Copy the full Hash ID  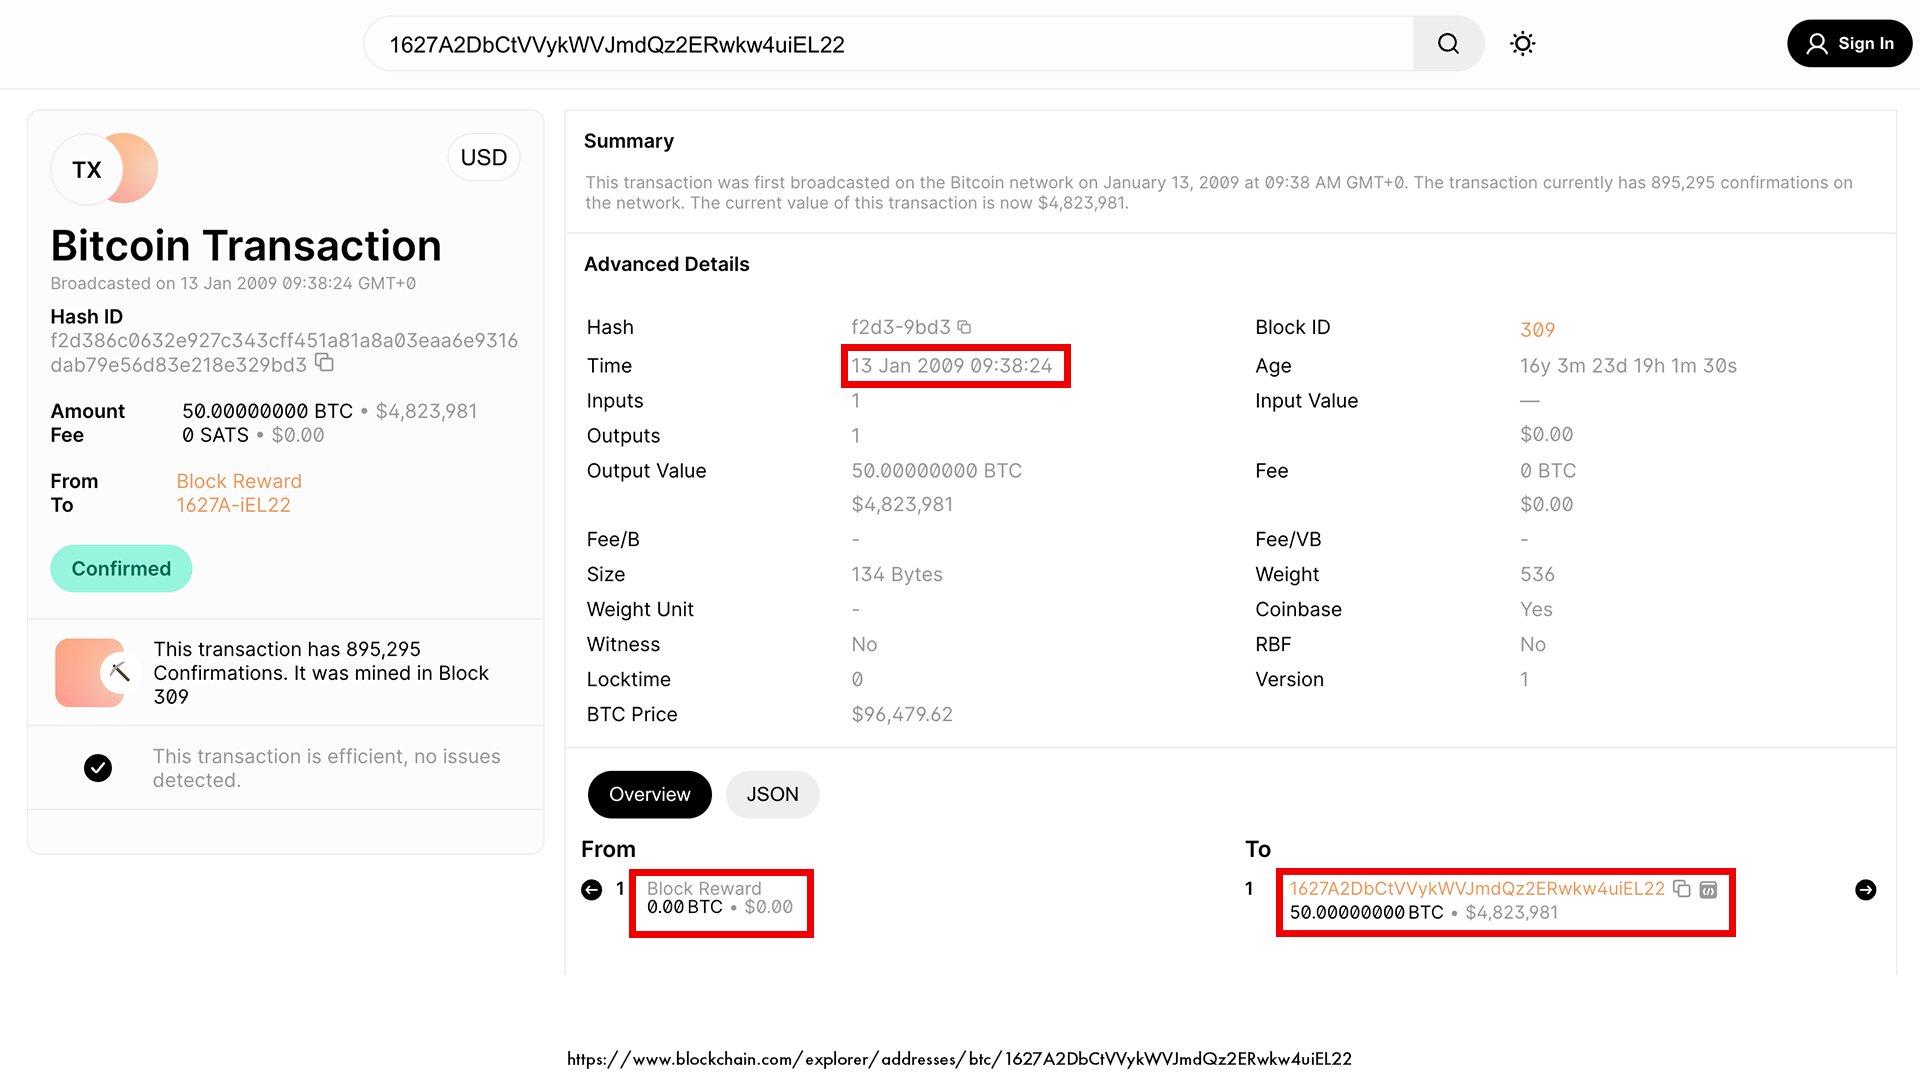click(x=324, y=363)
